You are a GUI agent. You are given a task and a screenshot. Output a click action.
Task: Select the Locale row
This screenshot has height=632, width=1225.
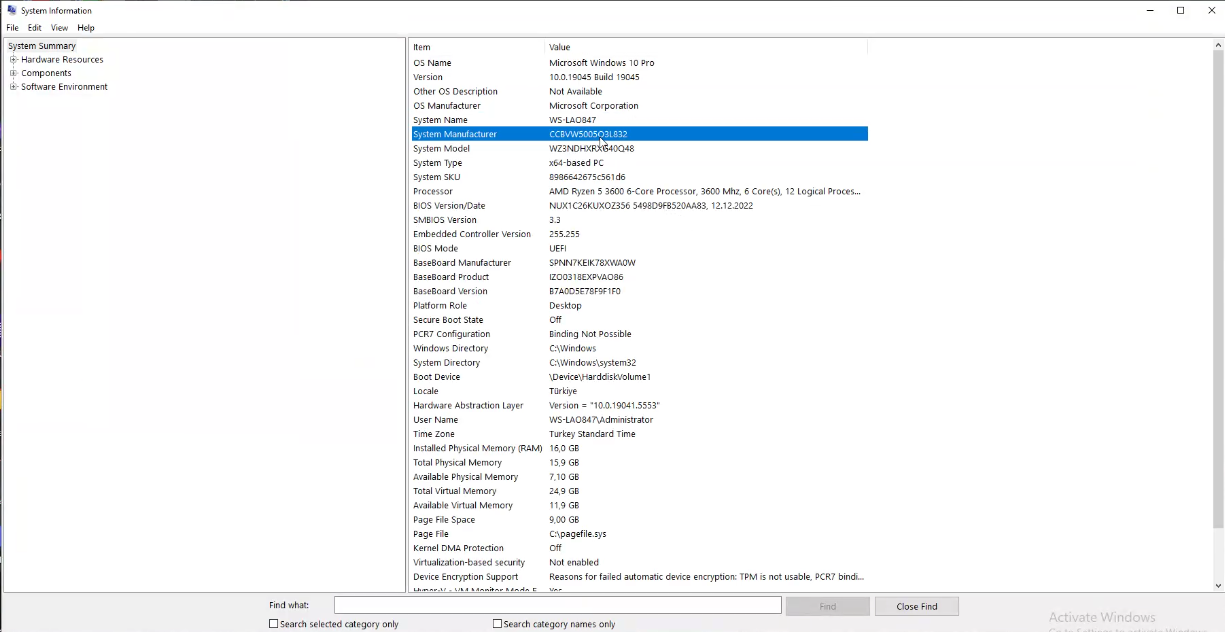(640, 391)
